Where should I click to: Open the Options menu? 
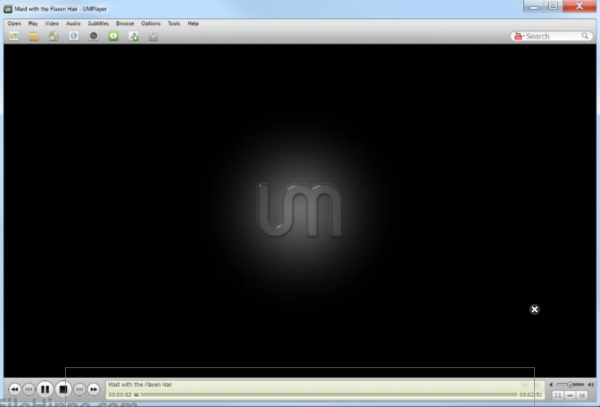coord(151,23)
